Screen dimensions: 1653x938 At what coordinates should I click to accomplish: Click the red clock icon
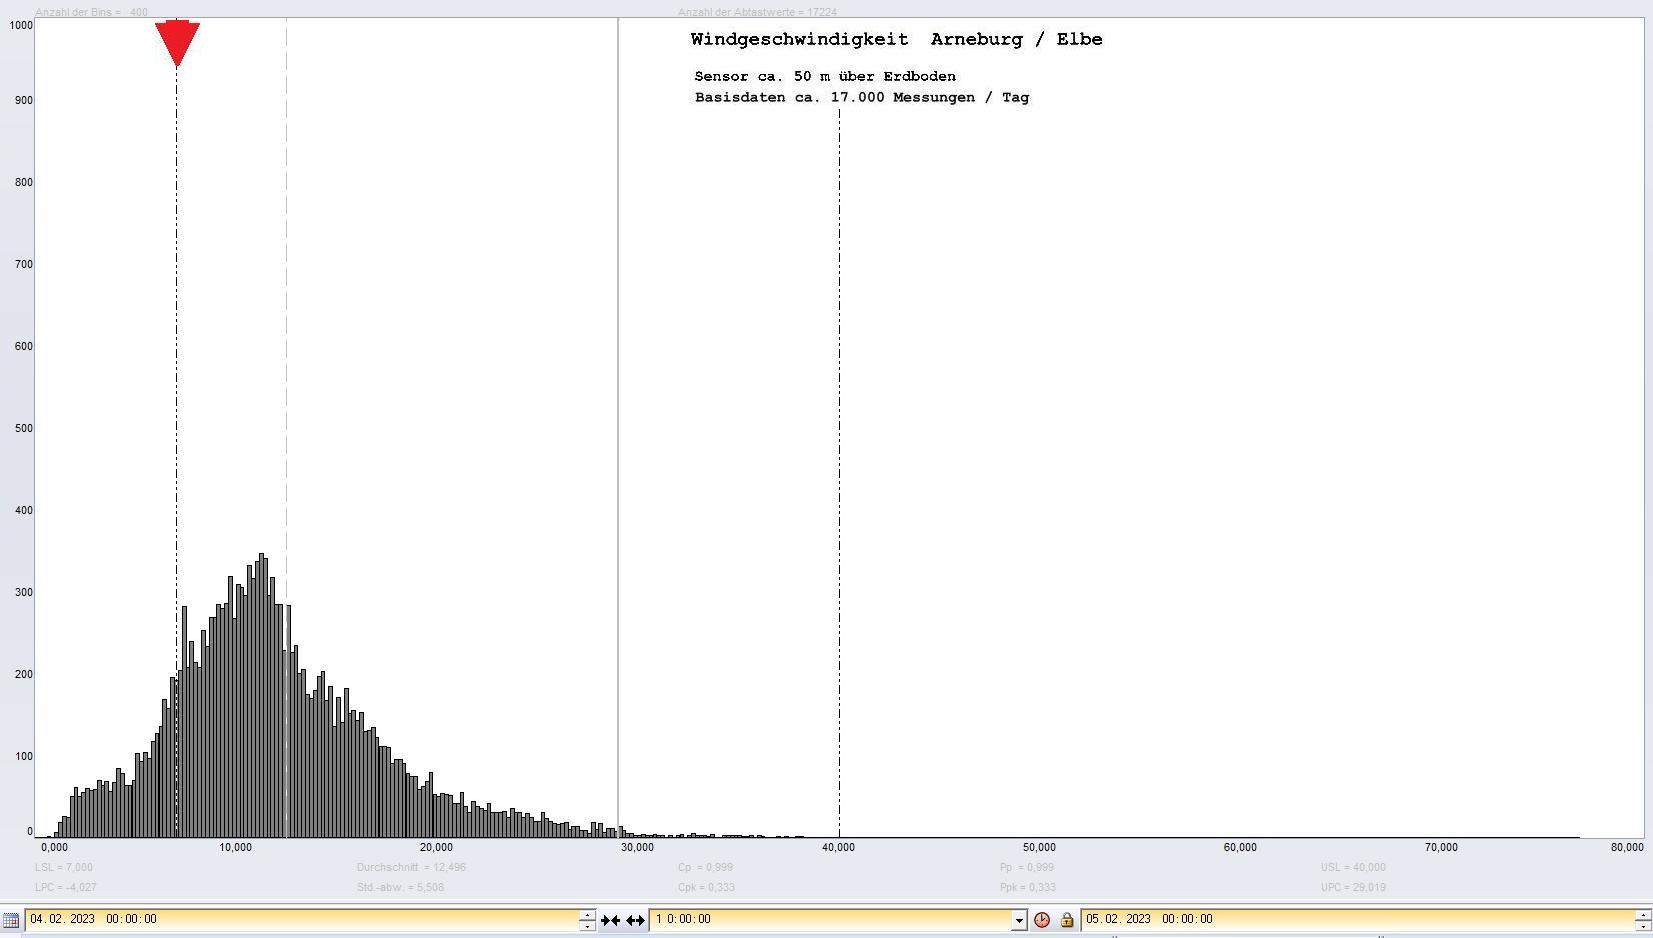tap(1042, 920)
